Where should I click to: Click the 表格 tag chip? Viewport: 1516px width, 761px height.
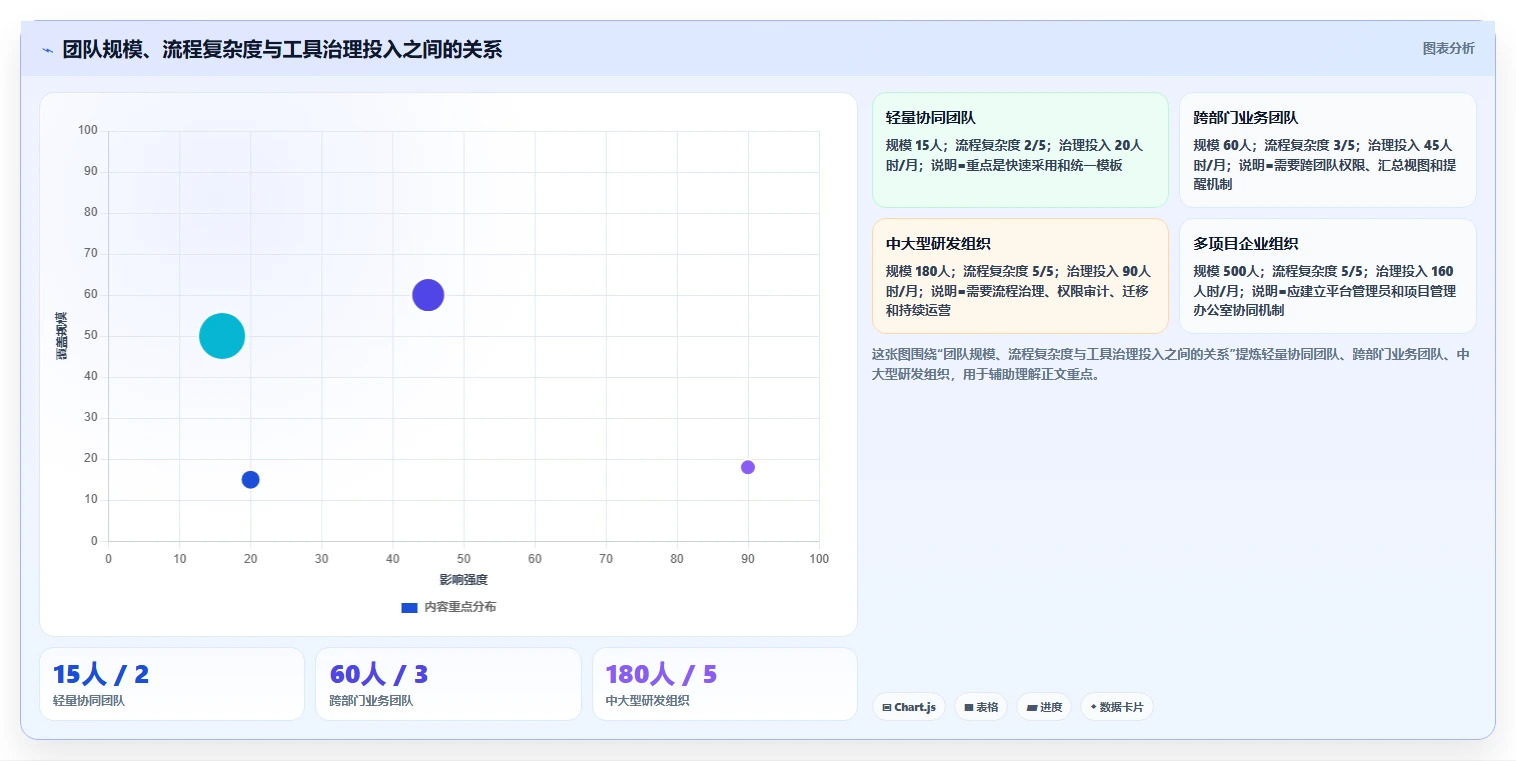981,707
